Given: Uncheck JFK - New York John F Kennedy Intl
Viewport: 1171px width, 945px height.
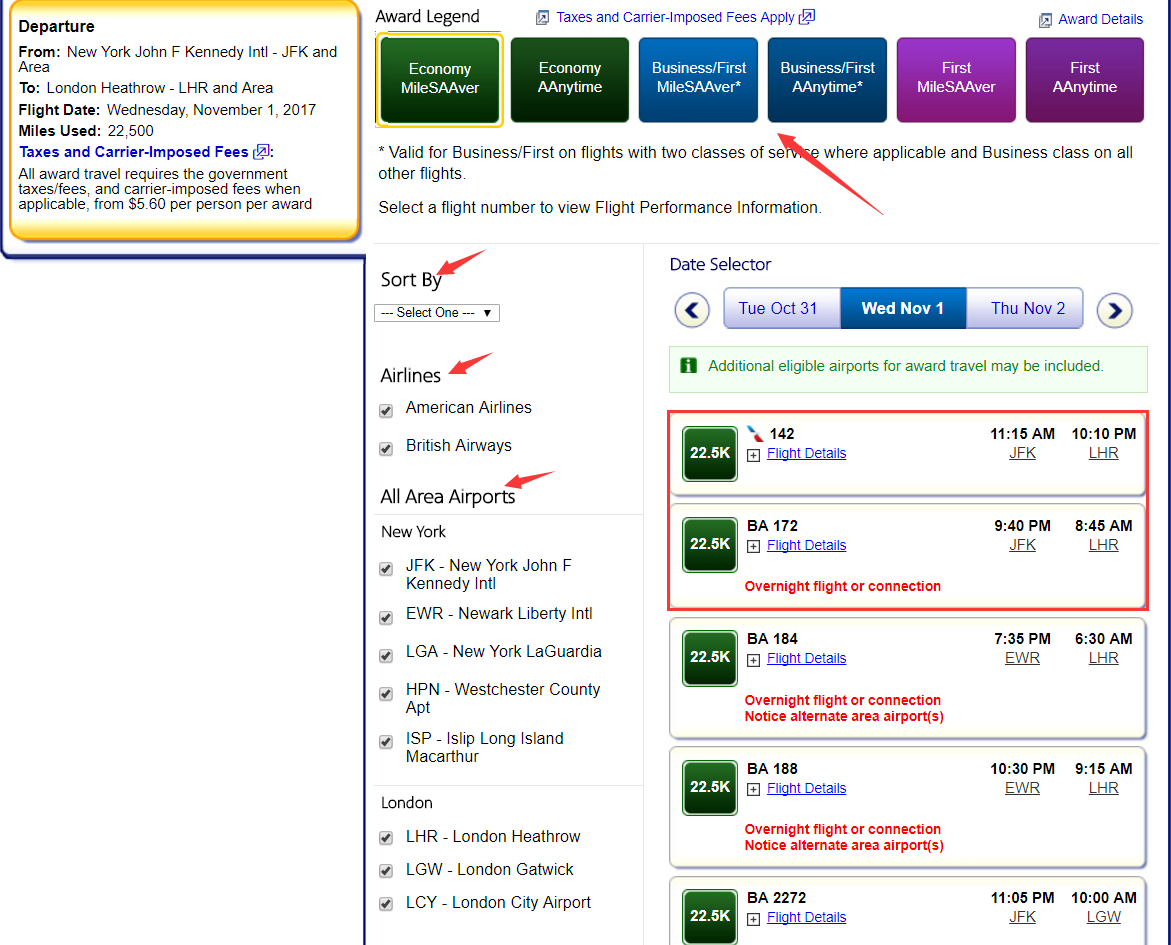Looking at the screenshot, I should [x=386, y=568].
